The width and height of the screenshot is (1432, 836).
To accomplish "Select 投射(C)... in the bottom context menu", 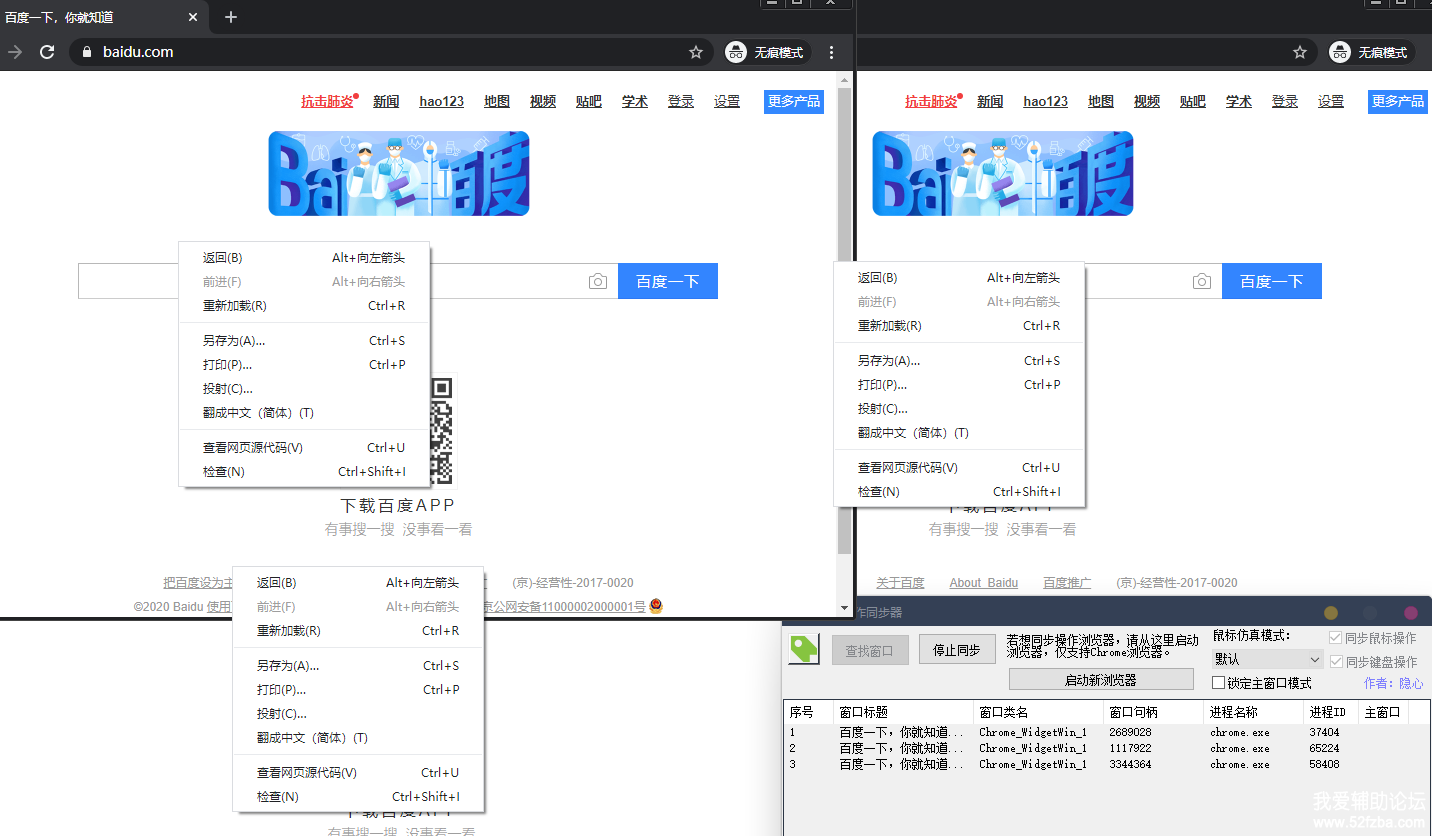I will (x=358, y=714).
